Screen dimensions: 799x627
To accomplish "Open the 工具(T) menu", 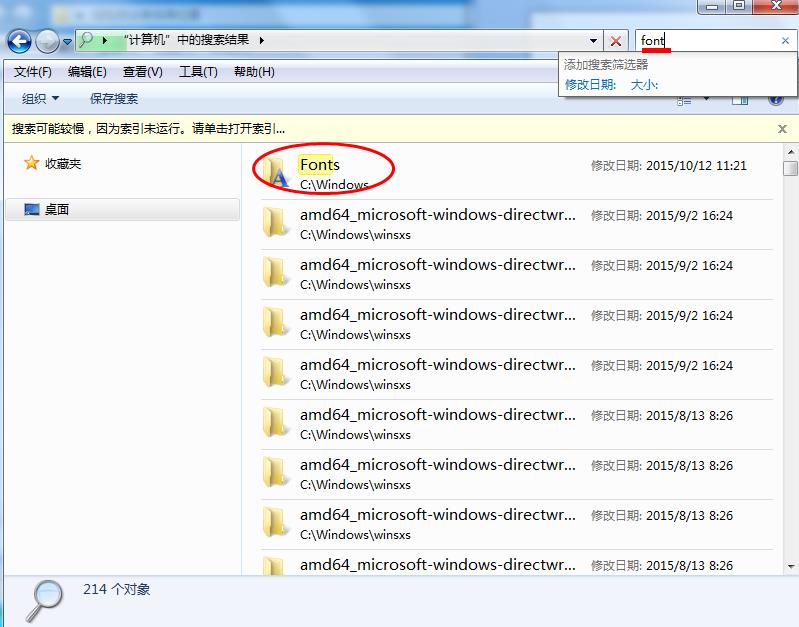I will point(198,72).
